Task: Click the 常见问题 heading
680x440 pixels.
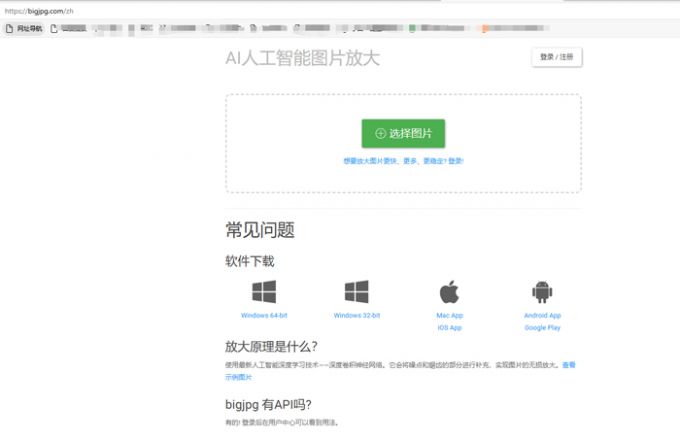Action: click(260, 230)
